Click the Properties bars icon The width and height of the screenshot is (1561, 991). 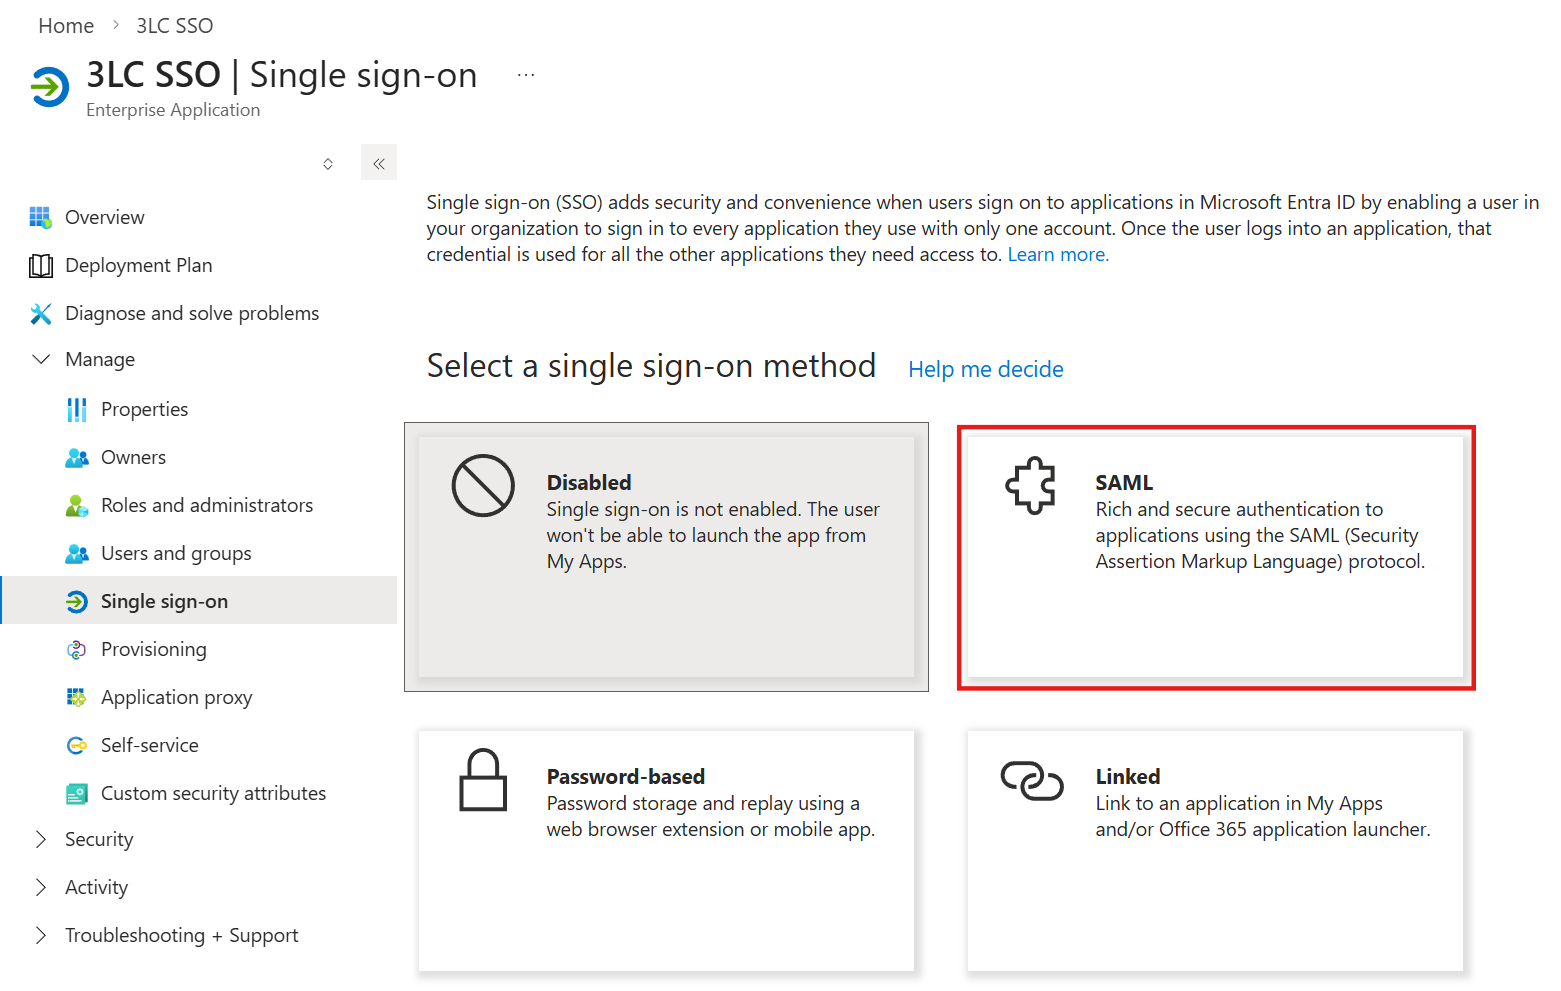(x=77, y=409)
